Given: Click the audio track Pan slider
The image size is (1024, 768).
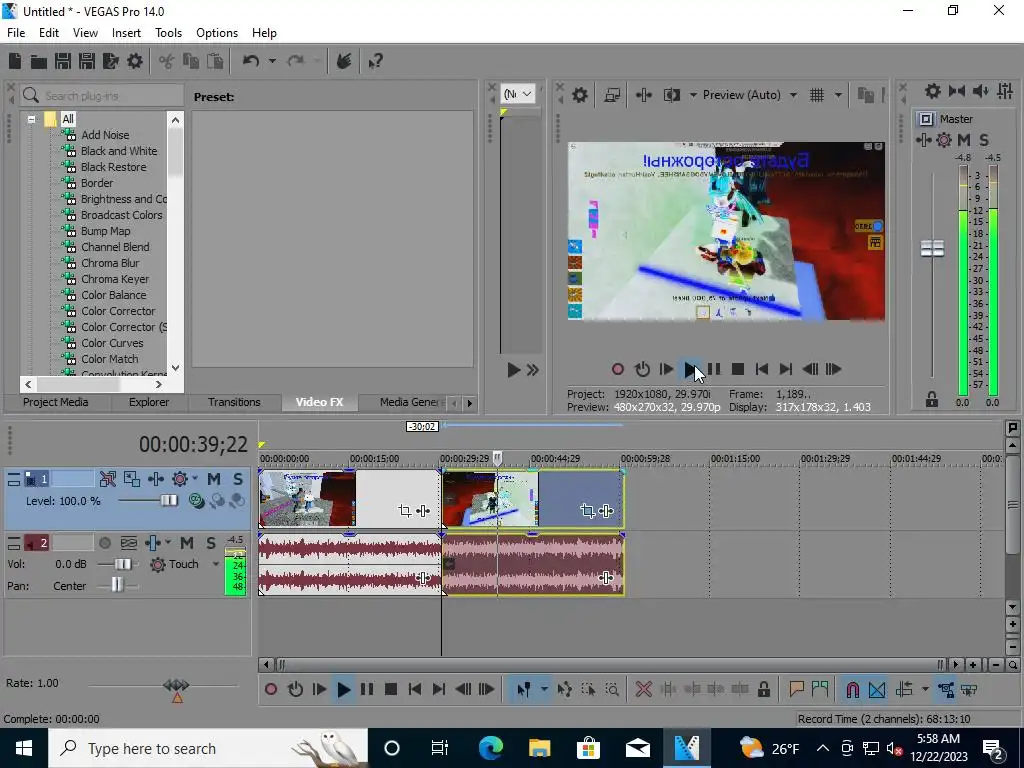Looking at the screenshot, I should tap(117, 584).
